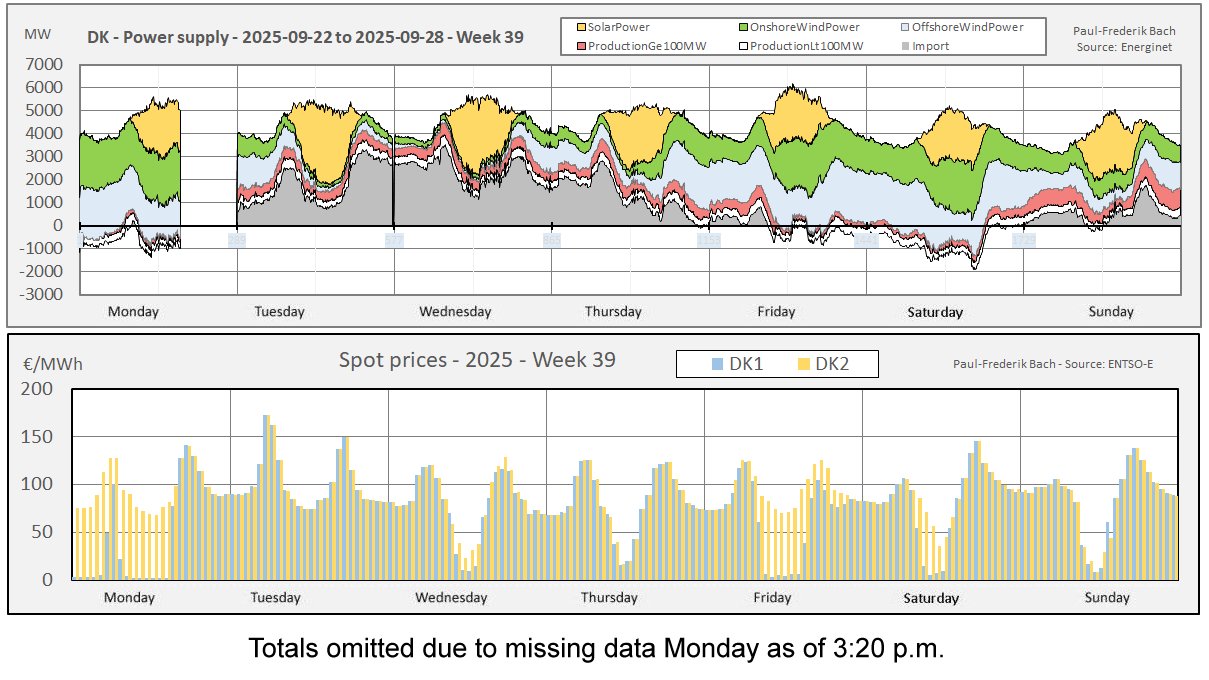Select Friday label under spot prices chart

(771, 598)
